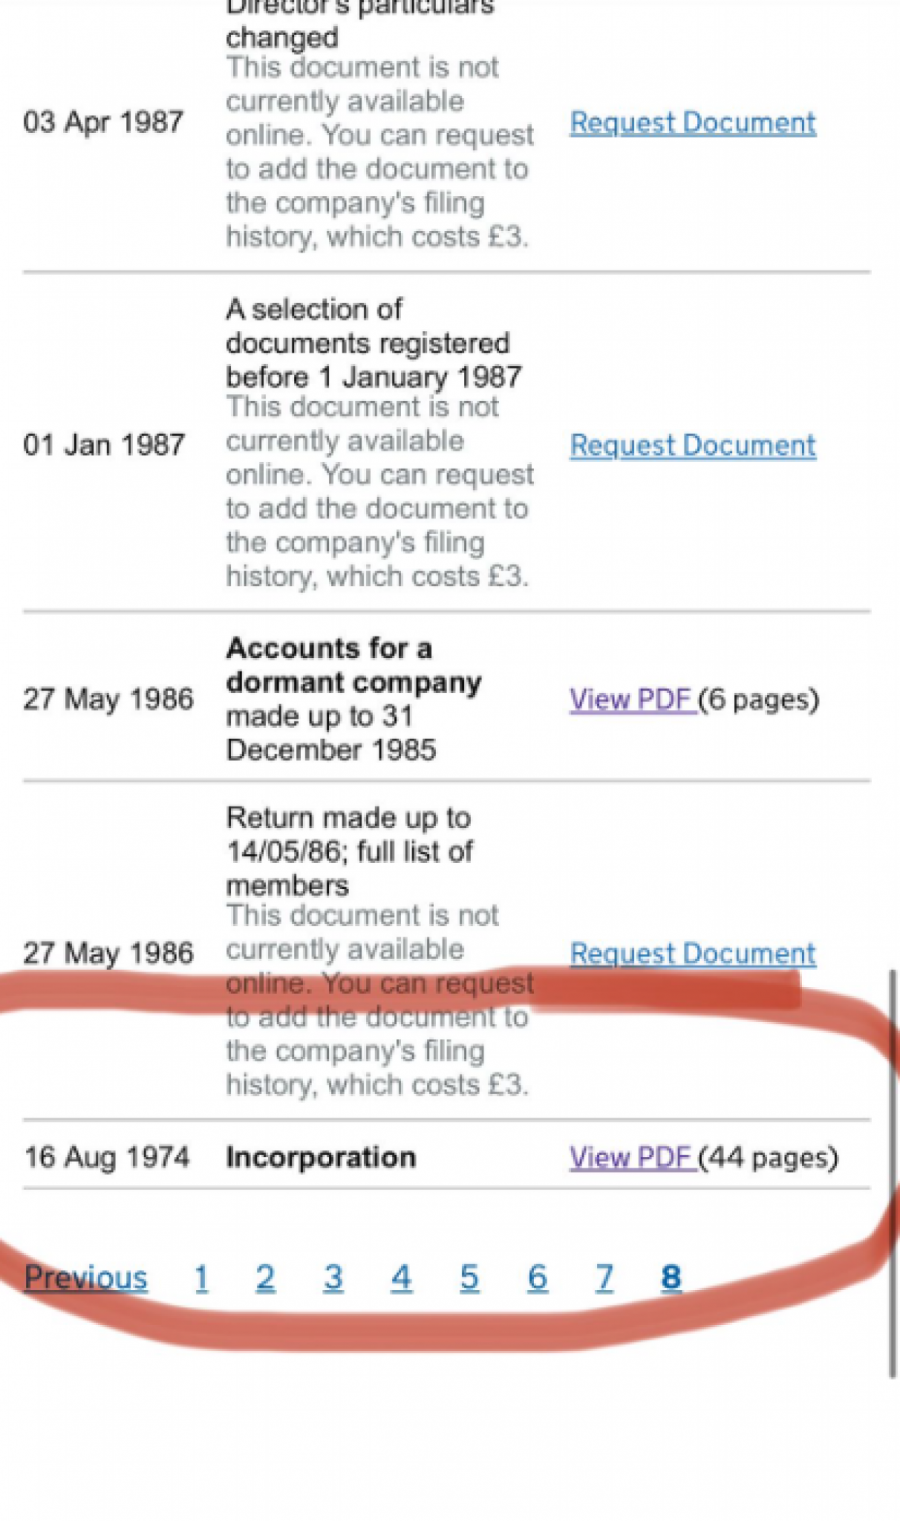The width and height of the screenshot is (900, 1521).
Task: Click the 16 Aug 1974 filing date
Action: tap(107, 1158)
